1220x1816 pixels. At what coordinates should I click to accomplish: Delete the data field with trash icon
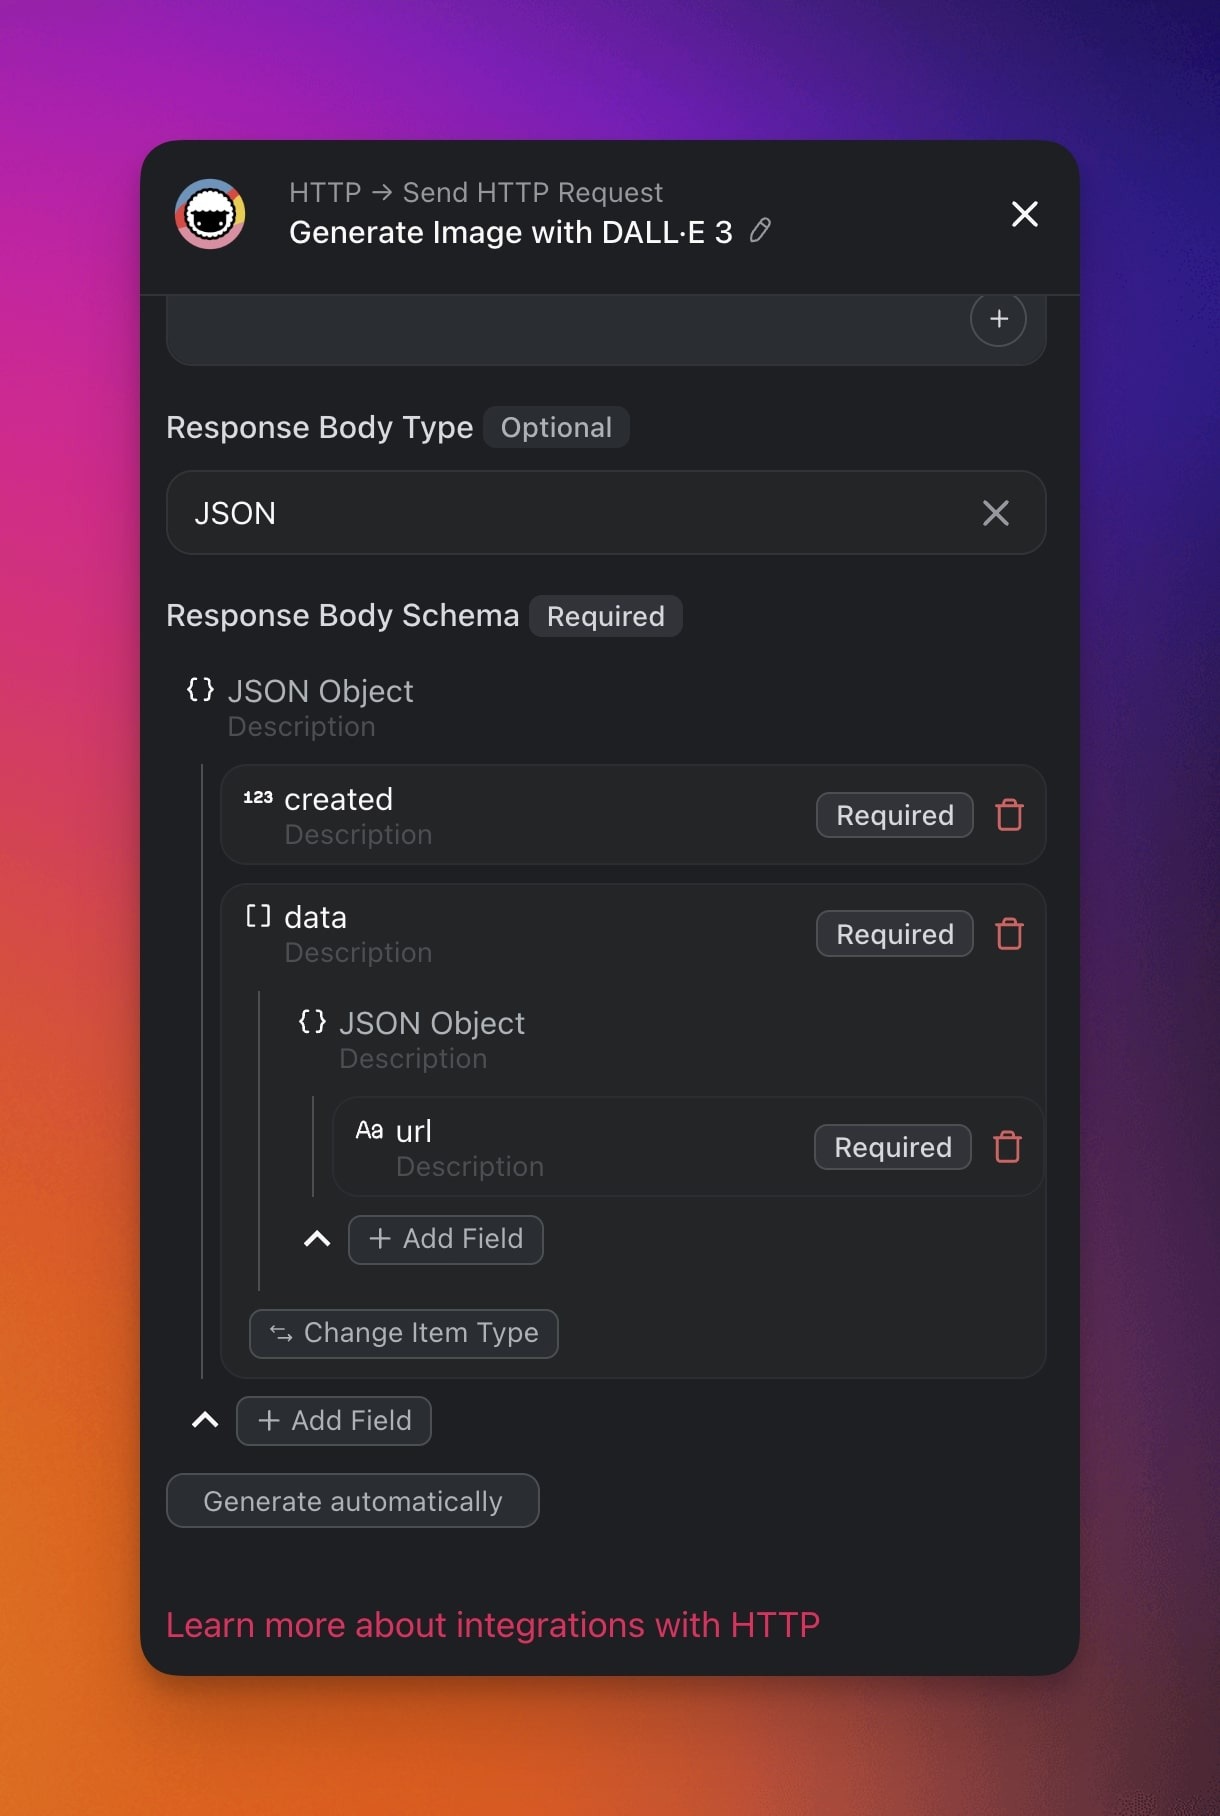[1009, 934]
